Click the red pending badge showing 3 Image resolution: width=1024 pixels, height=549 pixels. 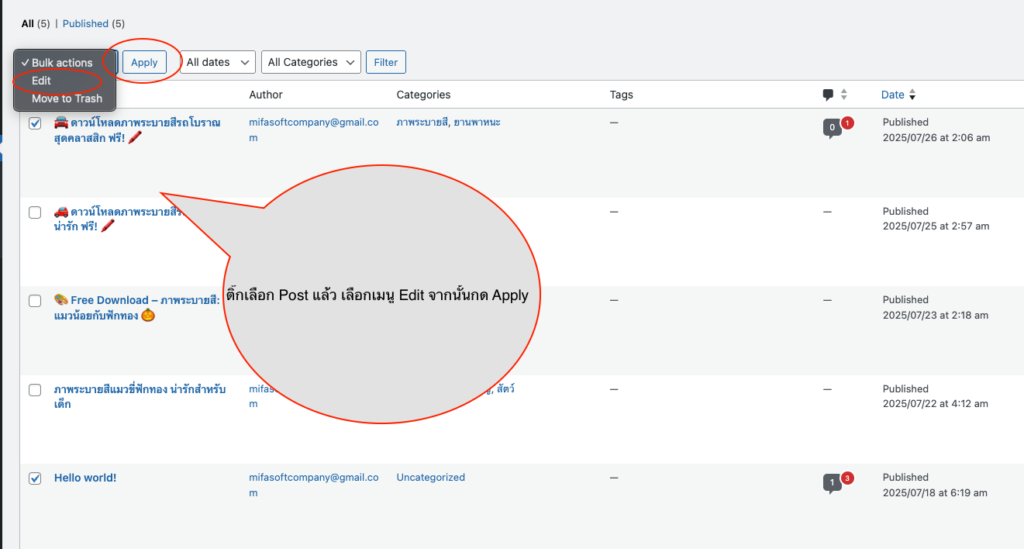click(847, 478)
